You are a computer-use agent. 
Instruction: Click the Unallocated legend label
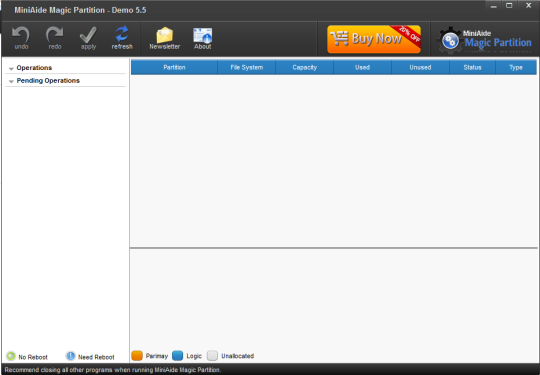pyautogui.click(x=238, y=356)
